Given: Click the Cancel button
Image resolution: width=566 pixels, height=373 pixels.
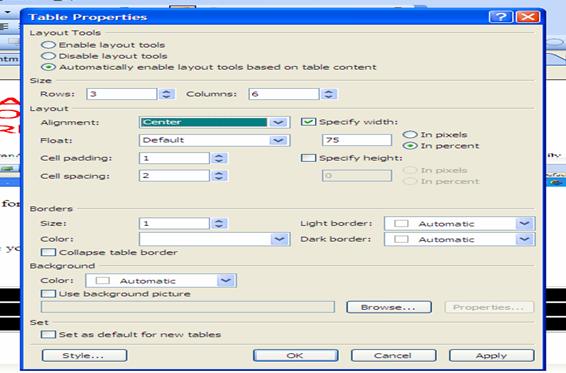Looking at the screenshot, I should pyautogui.click(x=393, y=355).
